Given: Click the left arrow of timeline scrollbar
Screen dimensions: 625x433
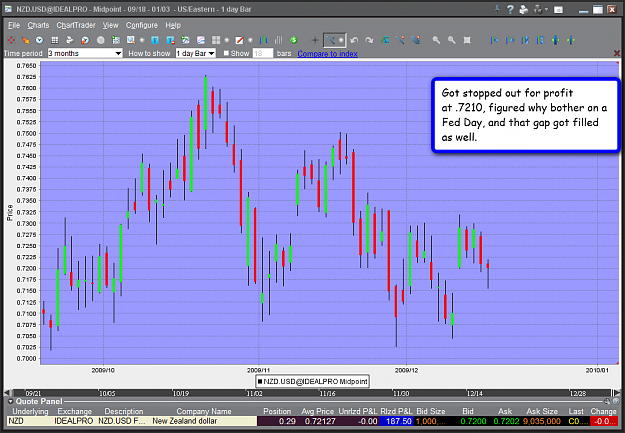Looking at the screenshot, I should pos(7,393).
